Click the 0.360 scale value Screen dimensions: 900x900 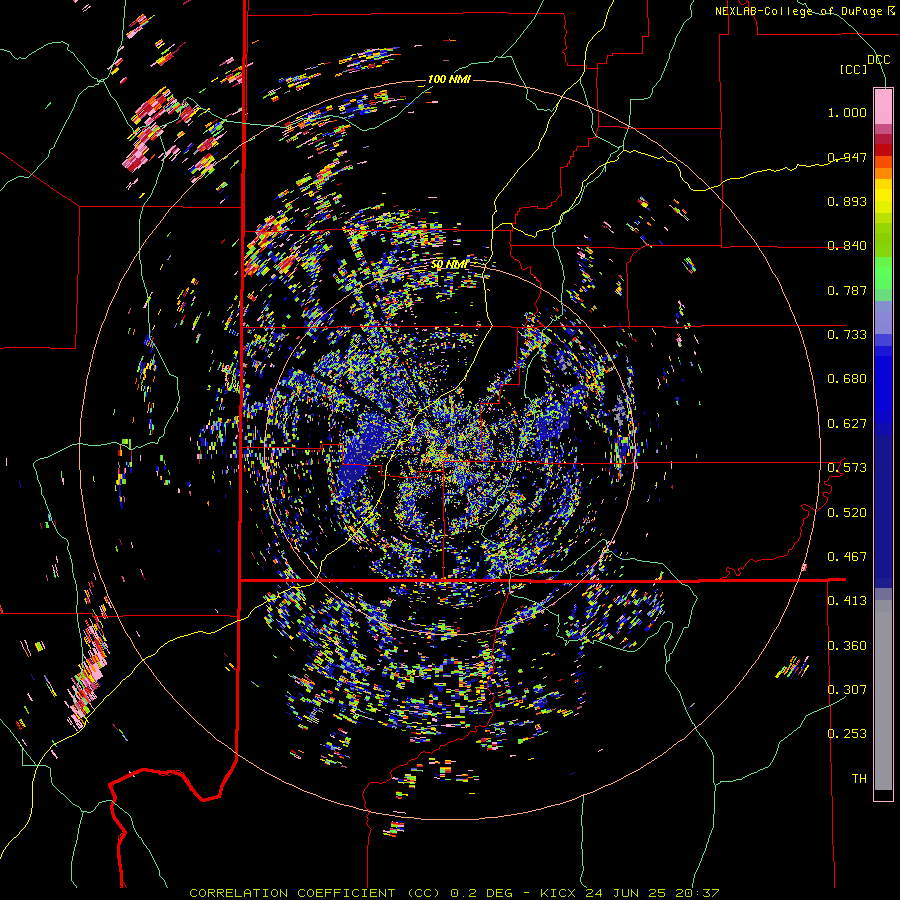847,646
